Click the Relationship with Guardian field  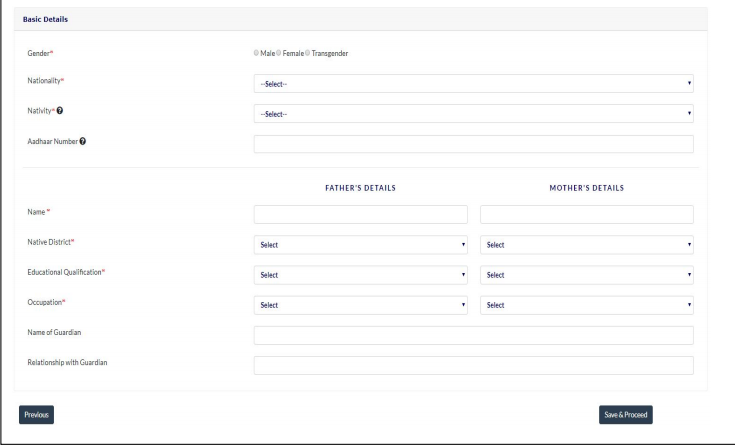tap(473, 365)
